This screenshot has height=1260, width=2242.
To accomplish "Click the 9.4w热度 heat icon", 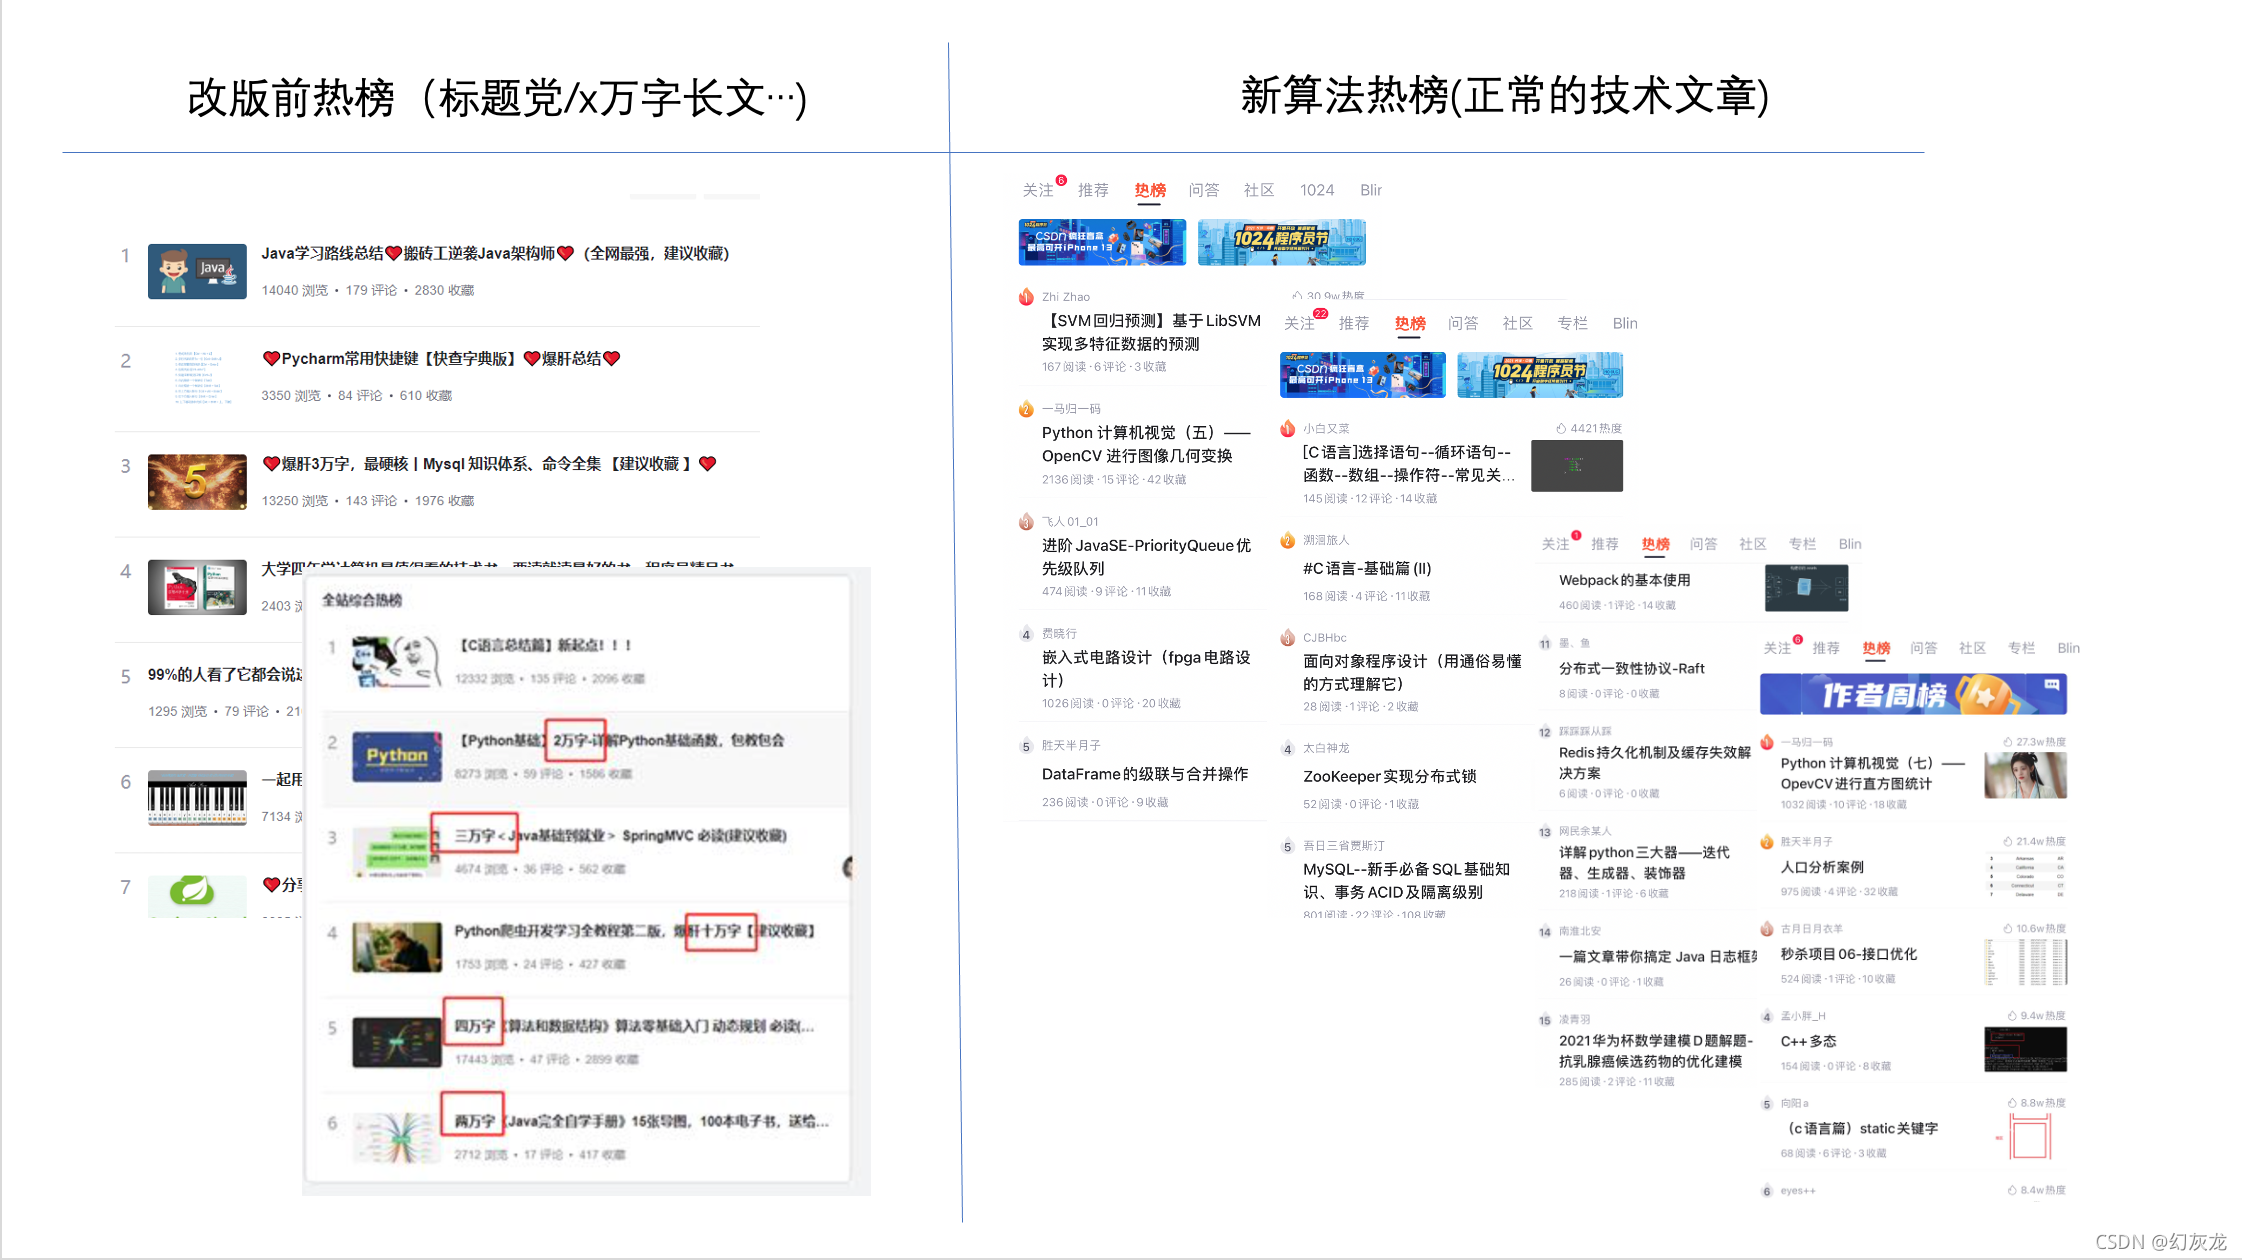I will [2012, 1015].
